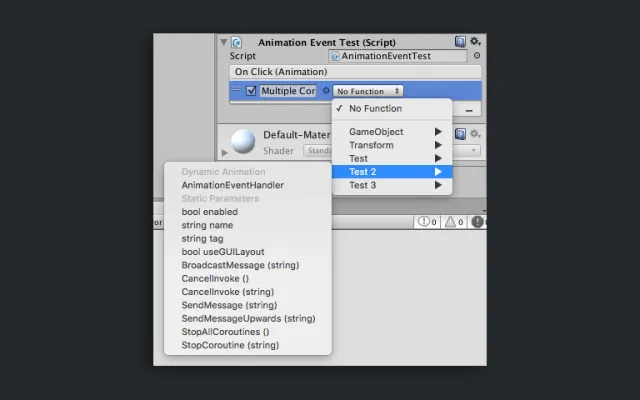Click the On Click (Animation) header
The image size is (640, 400).
click(355, 72)
